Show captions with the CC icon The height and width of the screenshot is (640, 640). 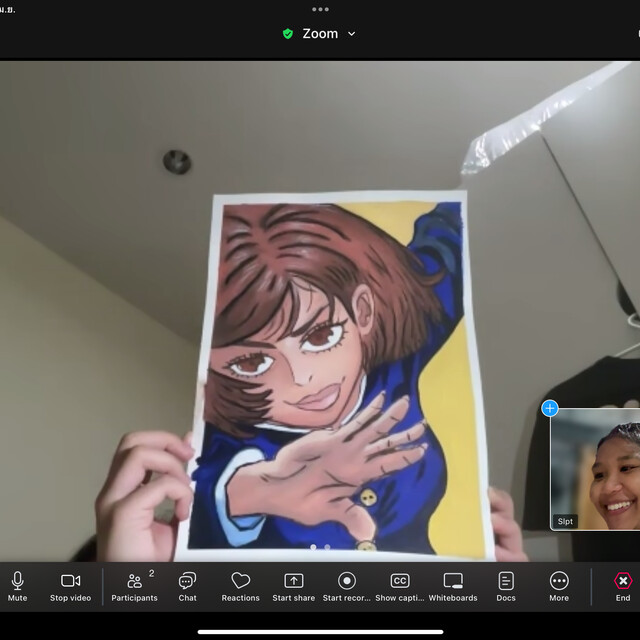[400, 587]
